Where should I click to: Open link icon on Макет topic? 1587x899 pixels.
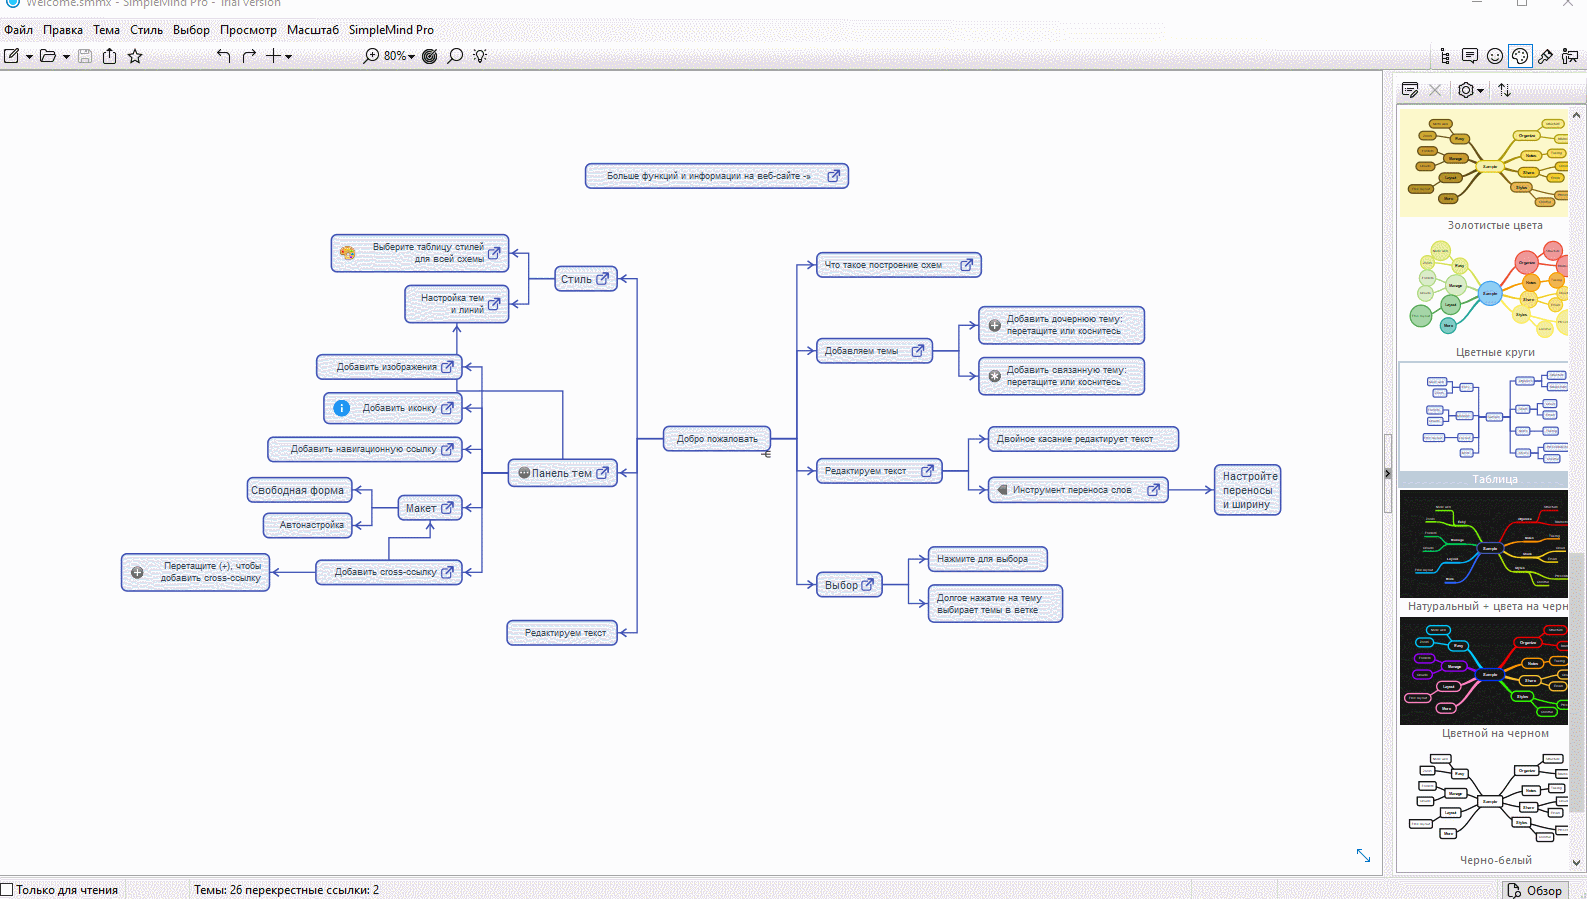click(448, 508)
